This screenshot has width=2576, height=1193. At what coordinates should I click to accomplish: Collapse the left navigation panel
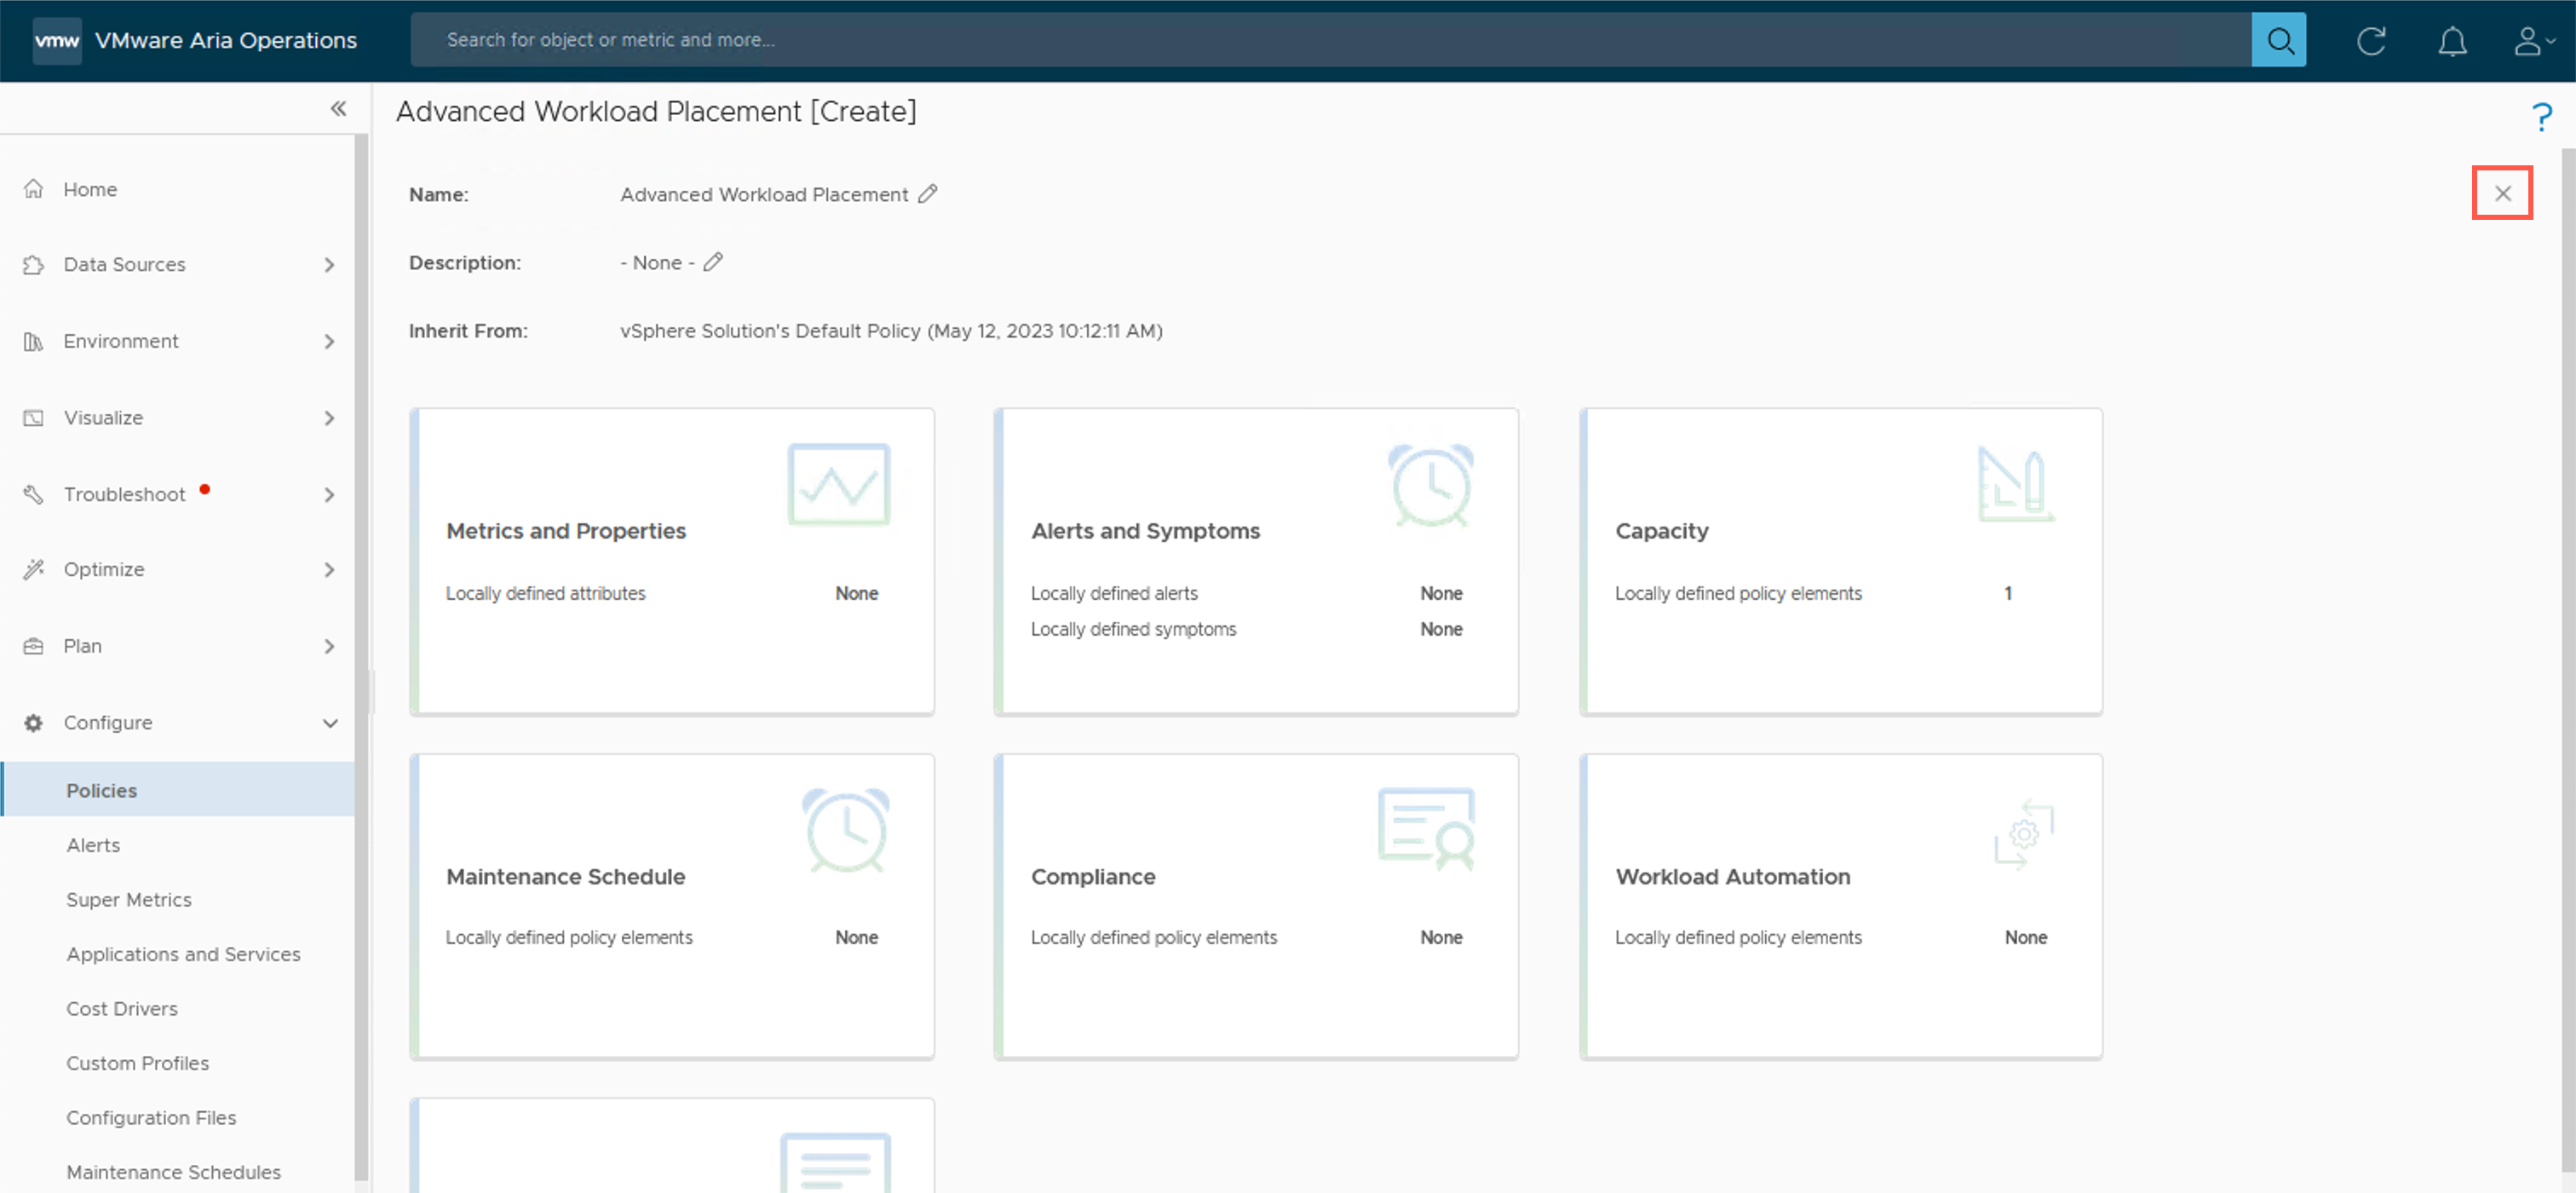click(x=338, y=109)
